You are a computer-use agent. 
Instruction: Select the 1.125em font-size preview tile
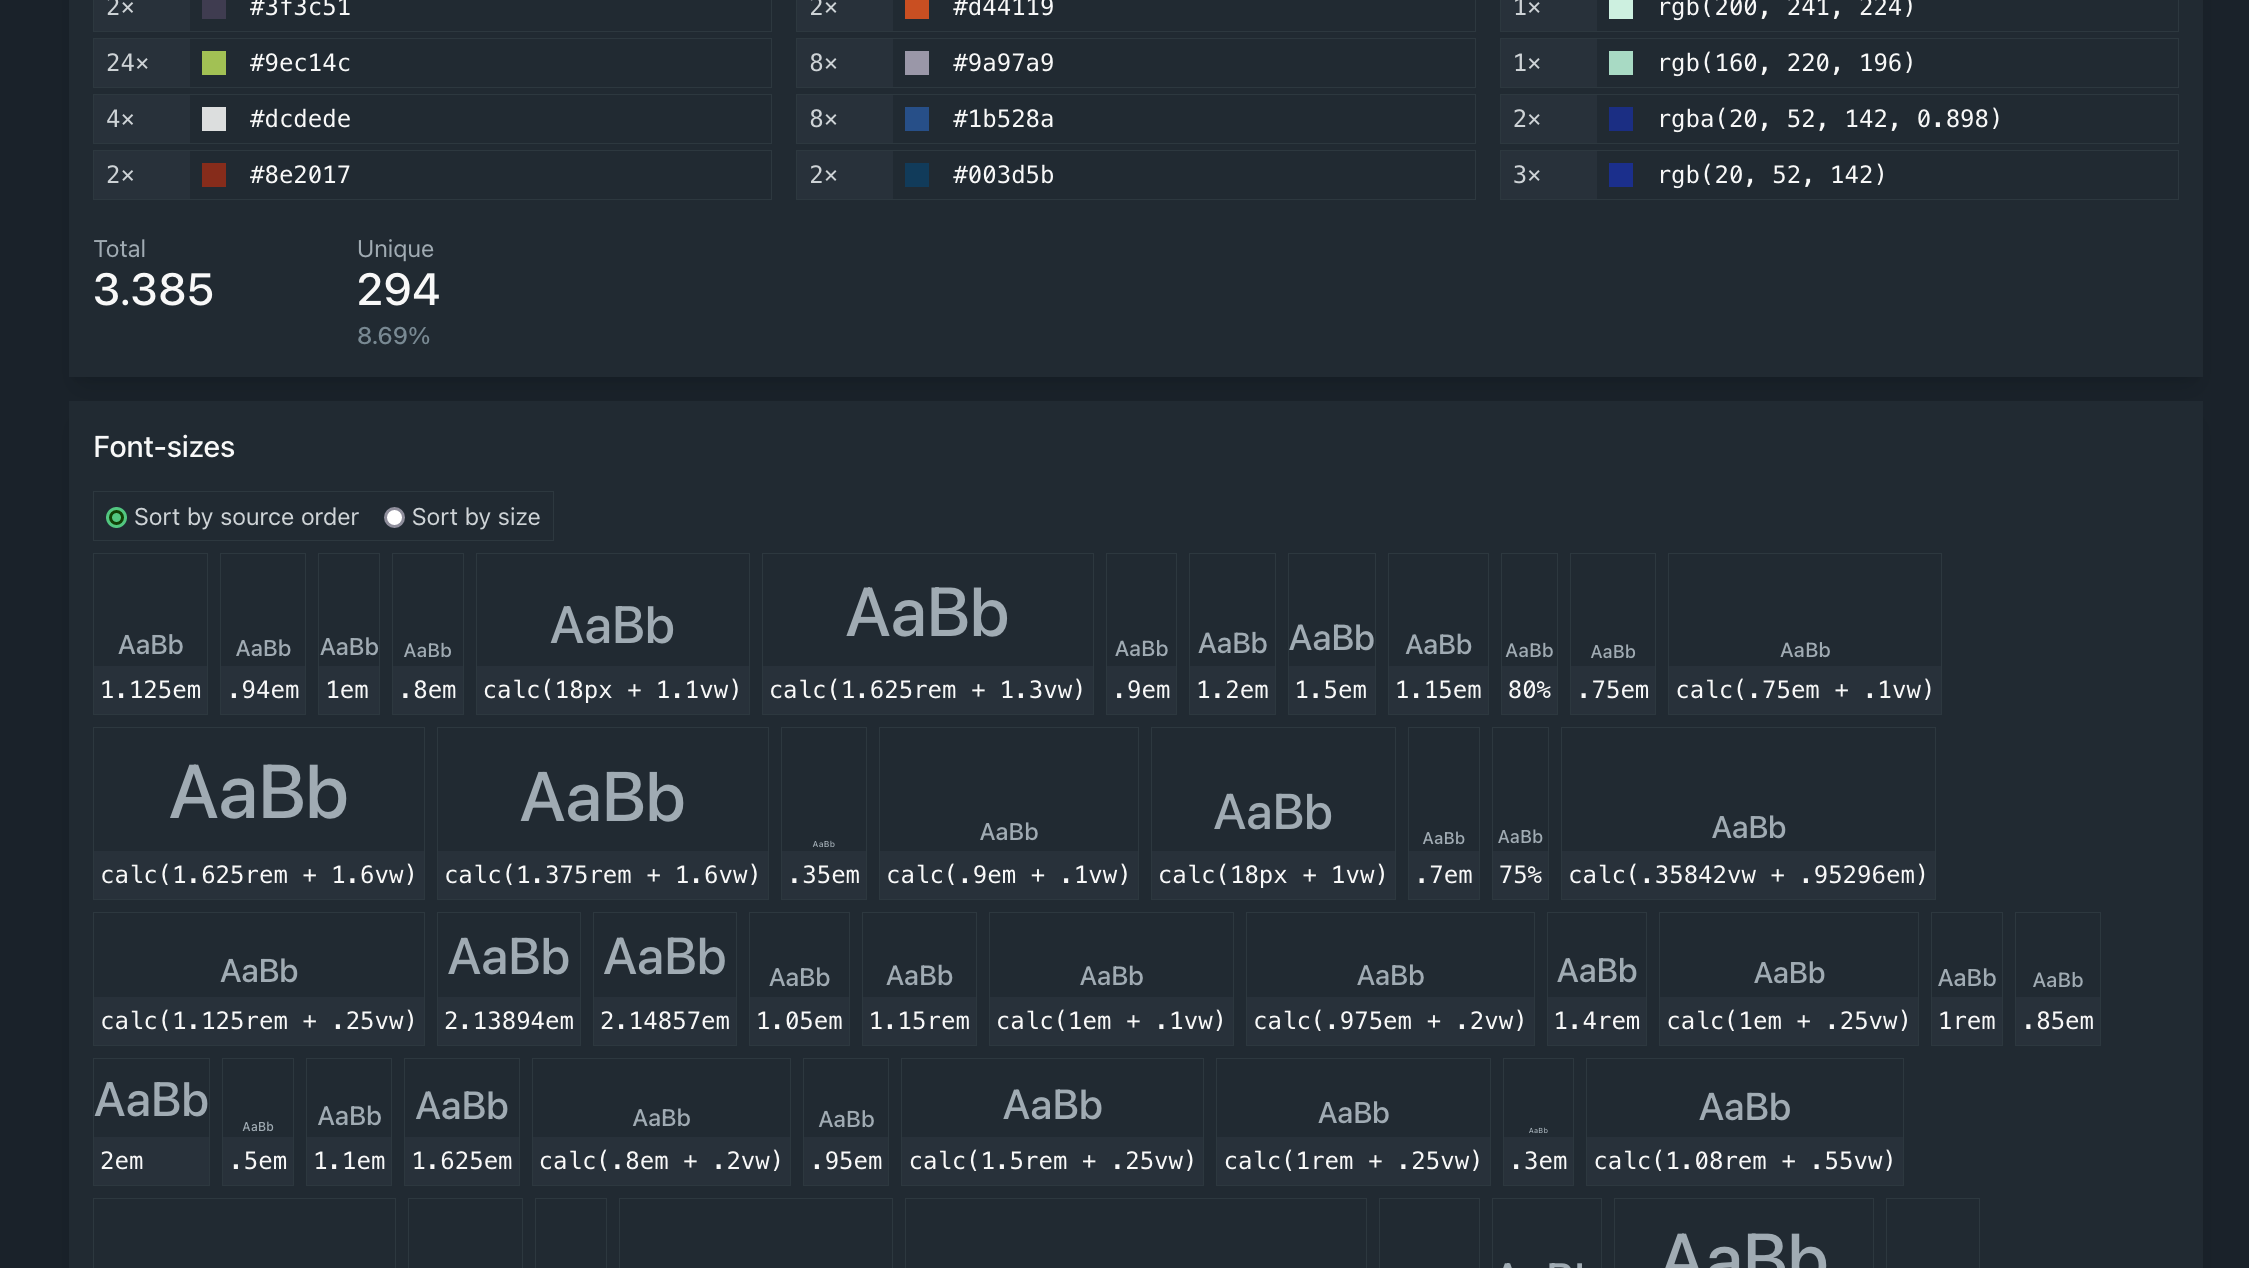pyautogui.click(x=150, y=634)
